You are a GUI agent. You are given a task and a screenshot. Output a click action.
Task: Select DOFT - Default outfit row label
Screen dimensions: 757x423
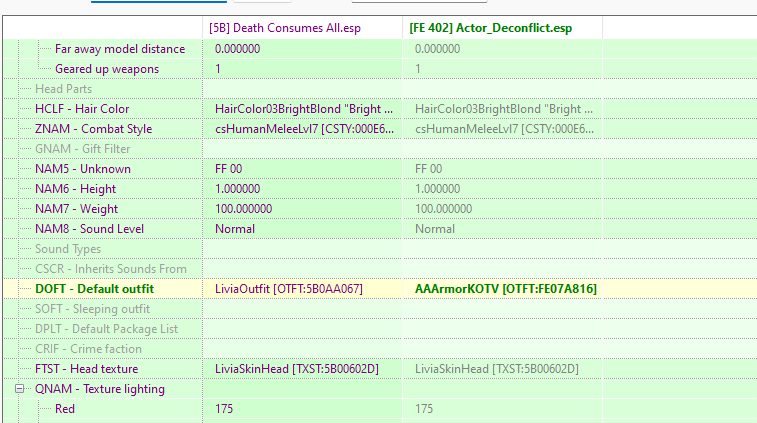point(94,289)
